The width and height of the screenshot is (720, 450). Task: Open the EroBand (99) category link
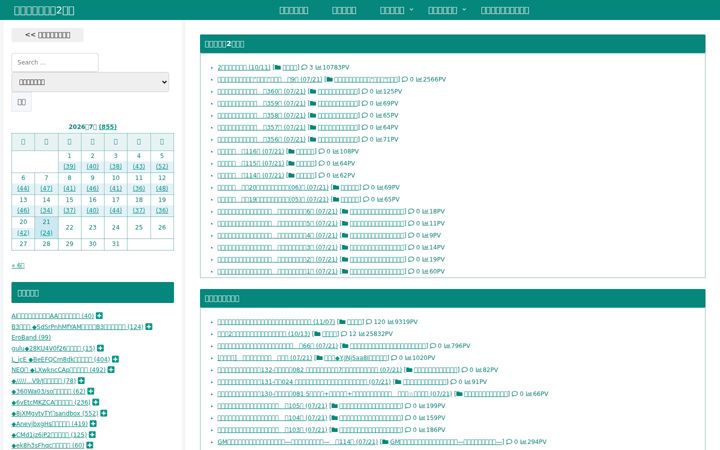[x=31, y=338]
